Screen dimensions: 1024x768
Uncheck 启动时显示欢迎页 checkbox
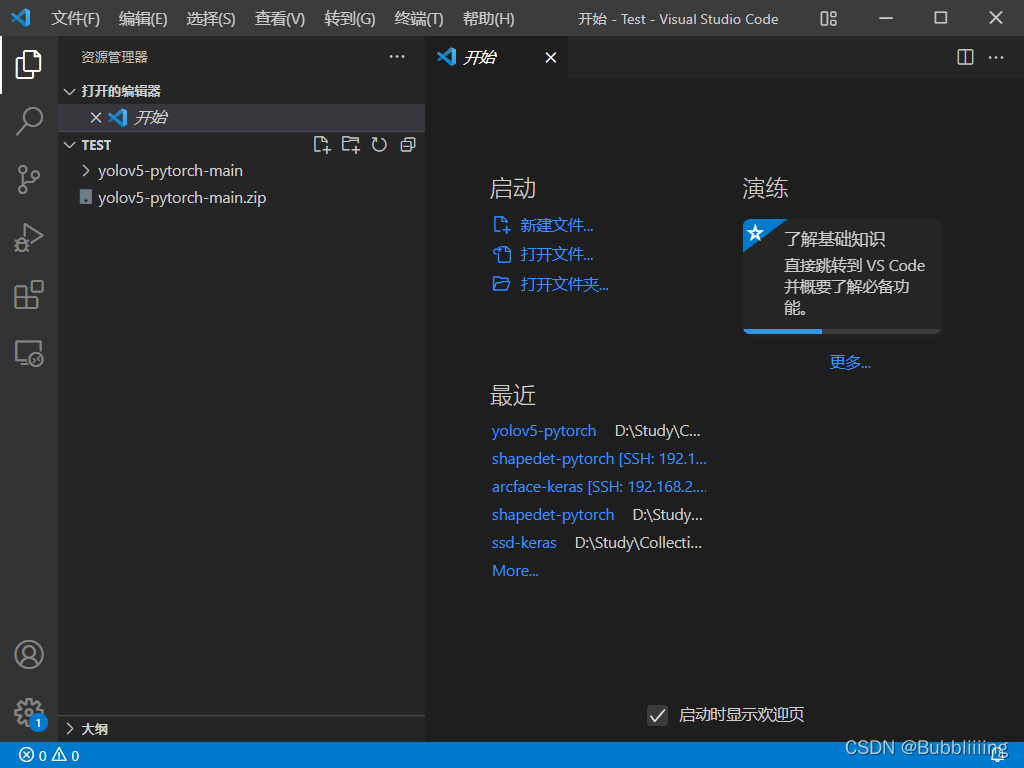tap(657, 715)
